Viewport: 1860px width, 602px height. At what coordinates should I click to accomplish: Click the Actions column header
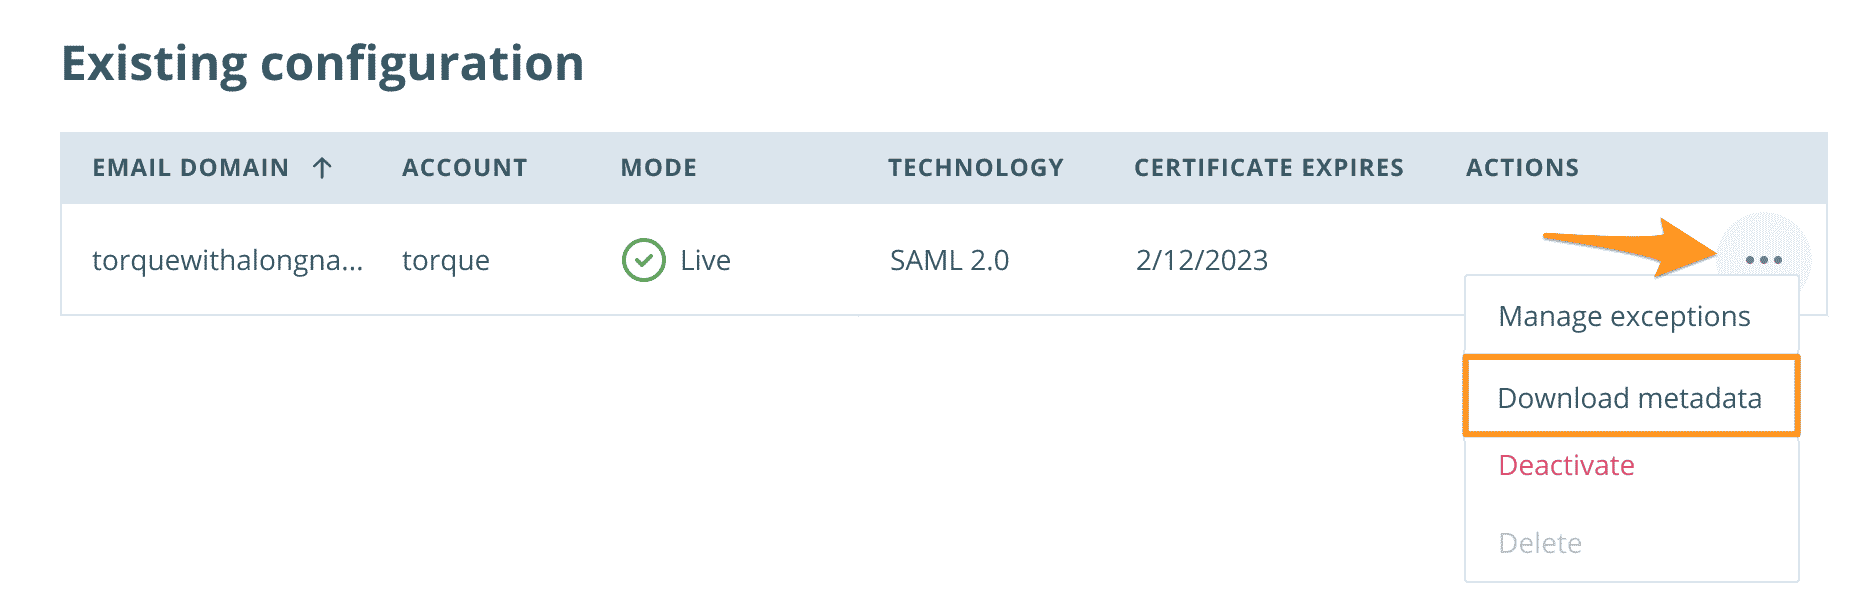coord(1522,168)
